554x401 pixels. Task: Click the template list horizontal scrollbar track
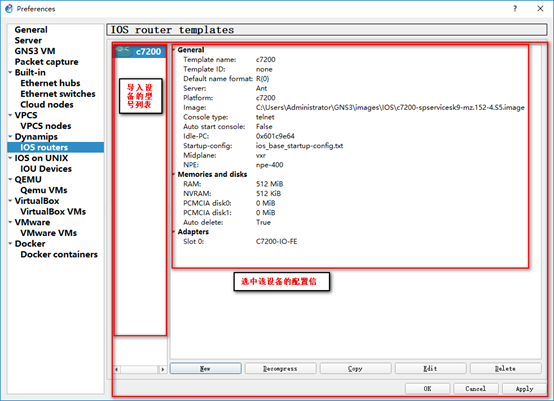(140, 370)
